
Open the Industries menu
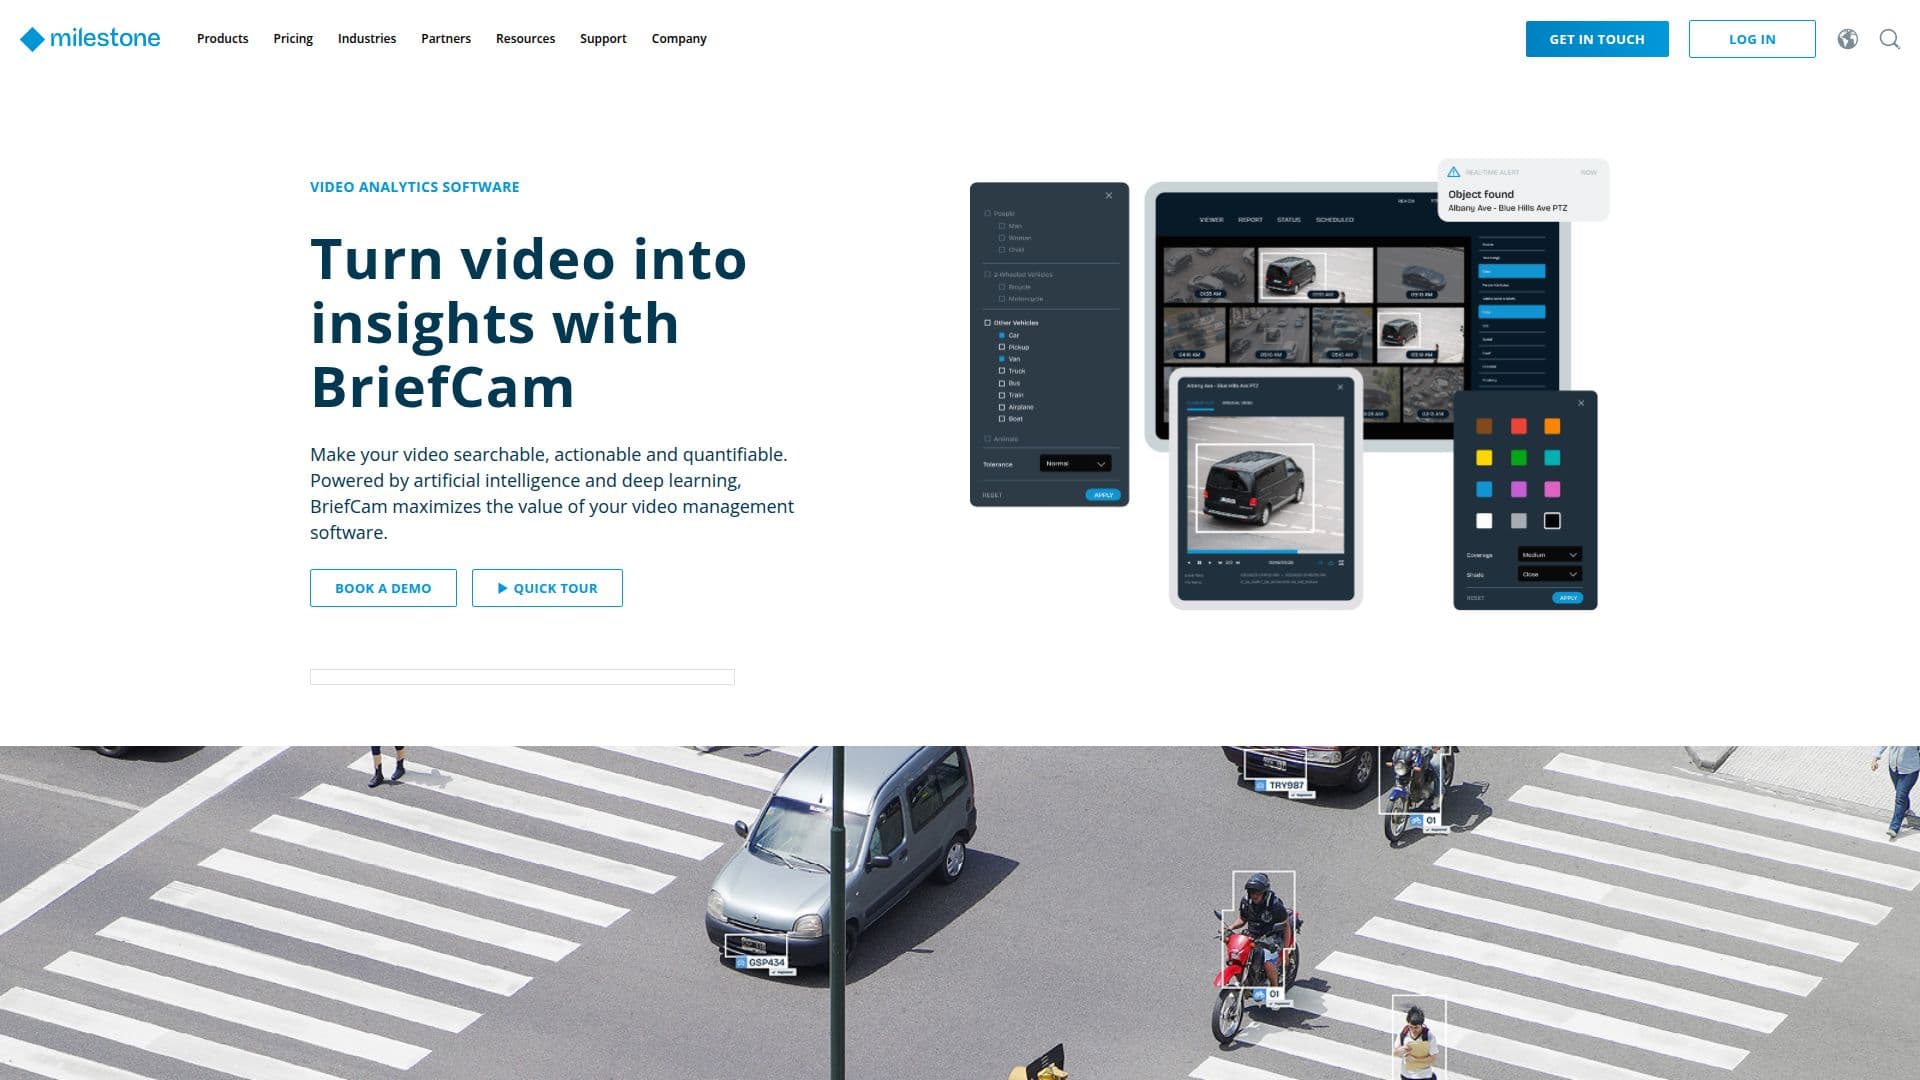click(x=367, y=39)
